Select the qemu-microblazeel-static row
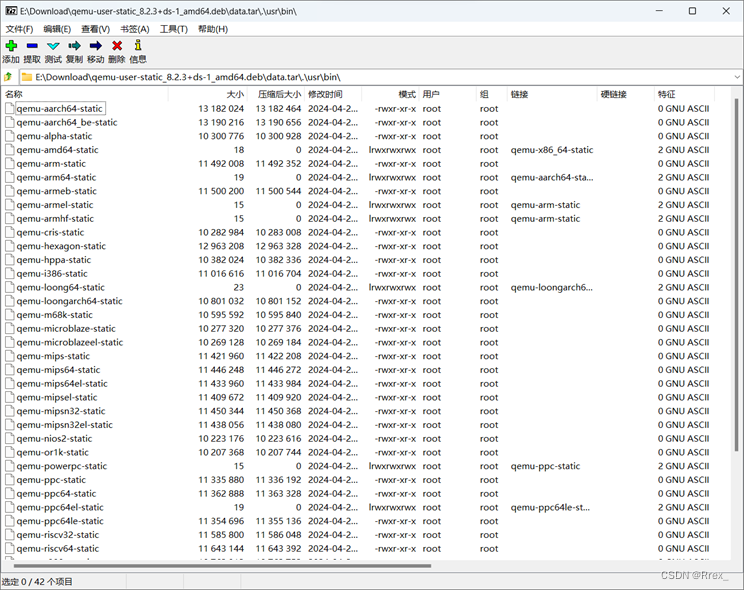This screenshot has width=744, height=590. click(357, 343)
